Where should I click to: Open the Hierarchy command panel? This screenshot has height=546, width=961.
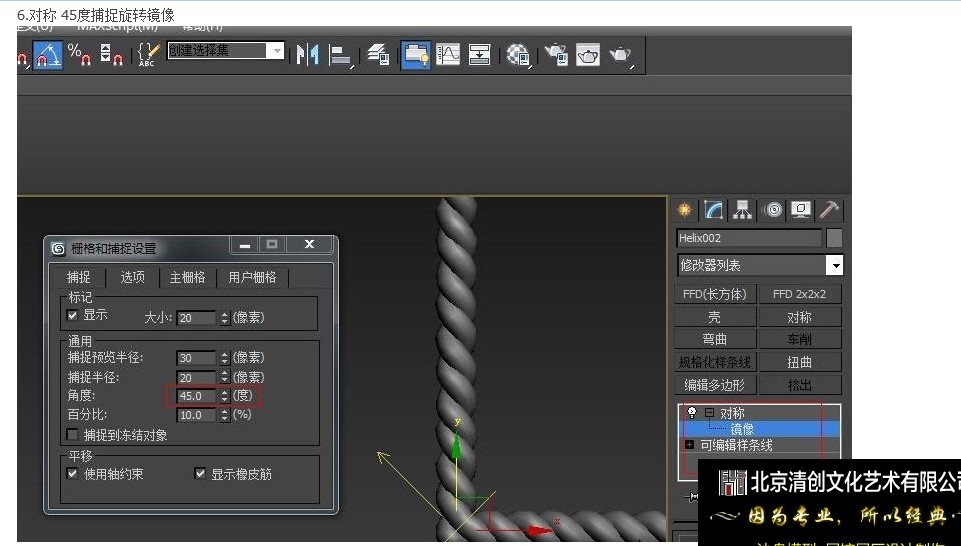pos(743,210)
